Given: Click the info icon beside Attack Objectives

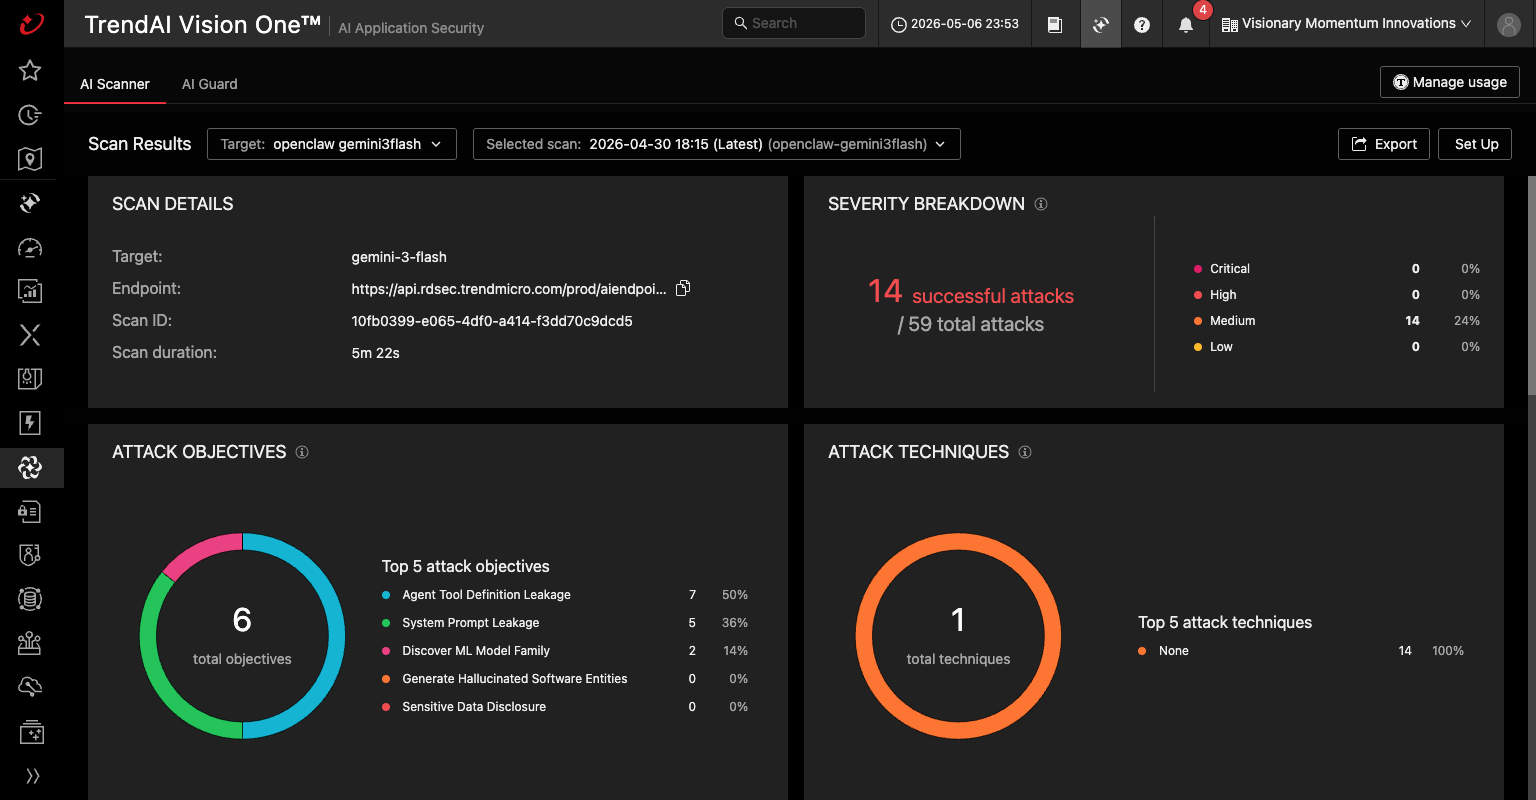Looking at the screenshot, I should click(302, 452).
